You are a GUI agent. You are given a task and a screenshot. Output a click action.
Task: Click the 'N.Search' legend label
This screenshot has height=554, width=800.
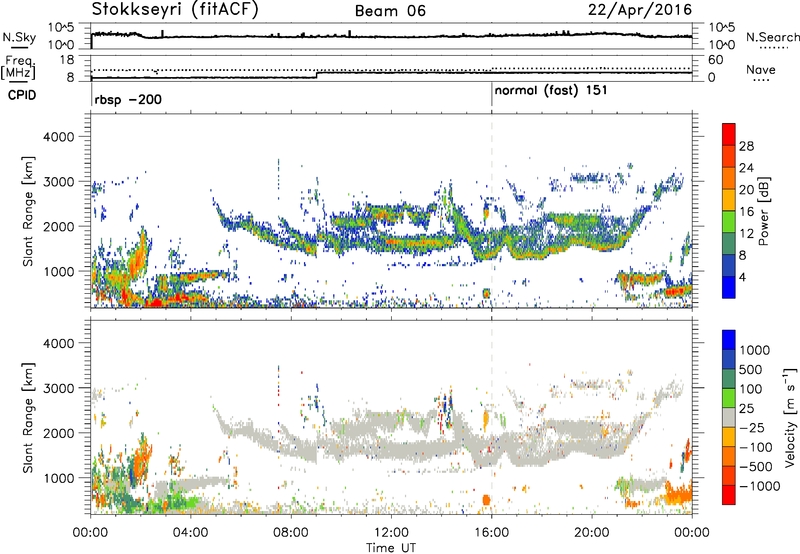pyautogui.click(x=772, y=37)
